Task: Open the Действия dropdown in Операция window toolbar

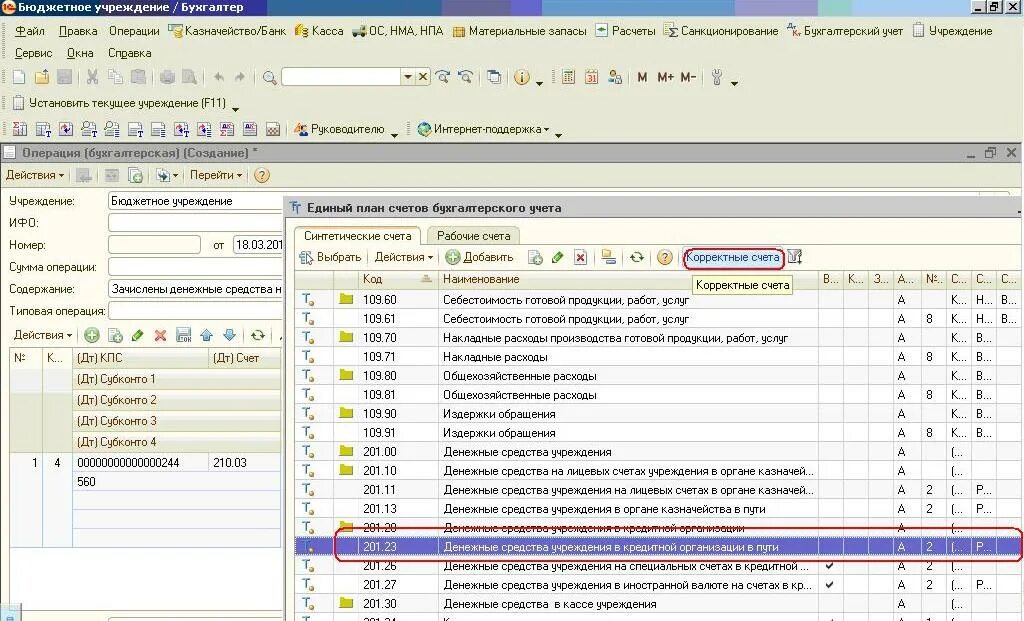Action: tap(35, 175)
